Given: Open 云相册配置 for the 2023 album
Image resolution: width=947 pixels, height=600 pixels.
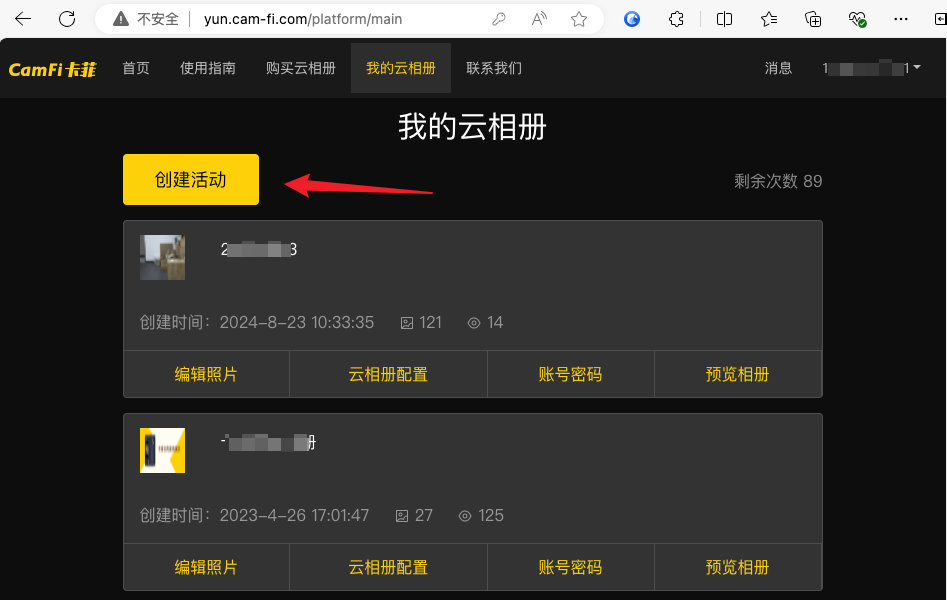Looking at the screenshot, I should [388, 567].
